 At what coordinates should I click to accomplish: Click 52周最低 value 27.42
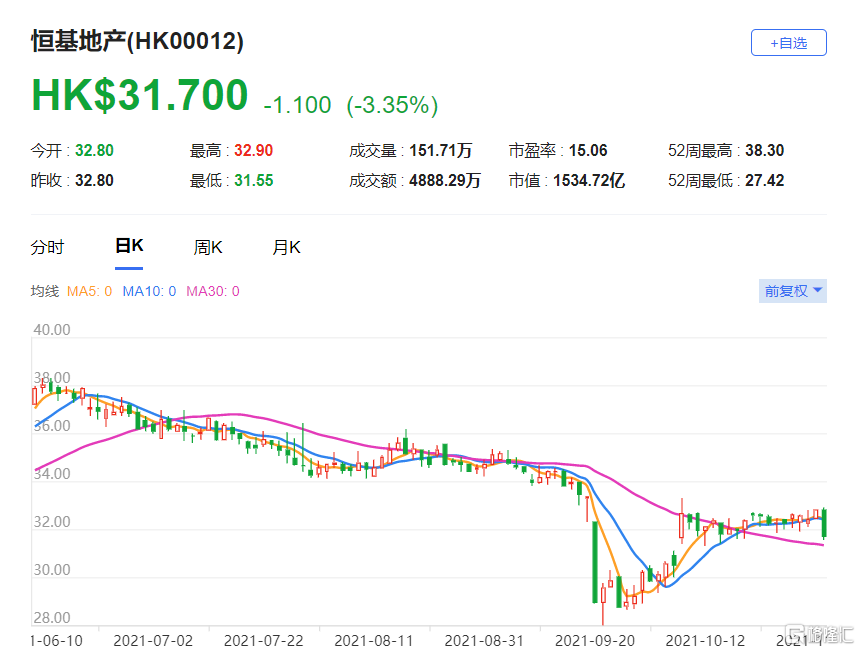(765, 180)
